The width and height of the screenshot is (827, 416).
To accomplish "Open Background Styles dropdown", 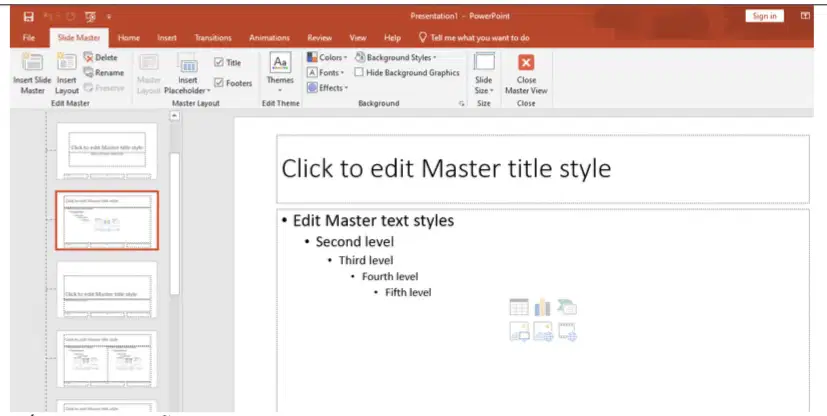I will point(396,57).
